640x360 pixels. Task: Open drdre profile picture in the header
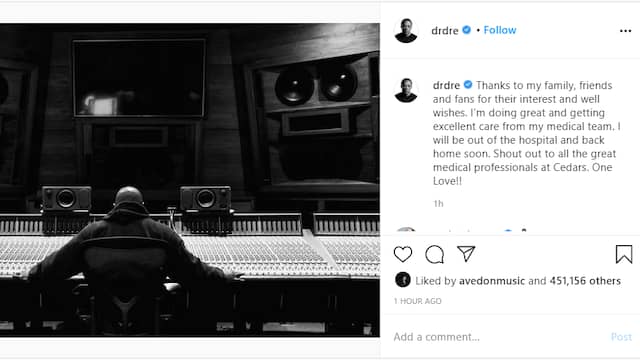click(x=406, y=31)
